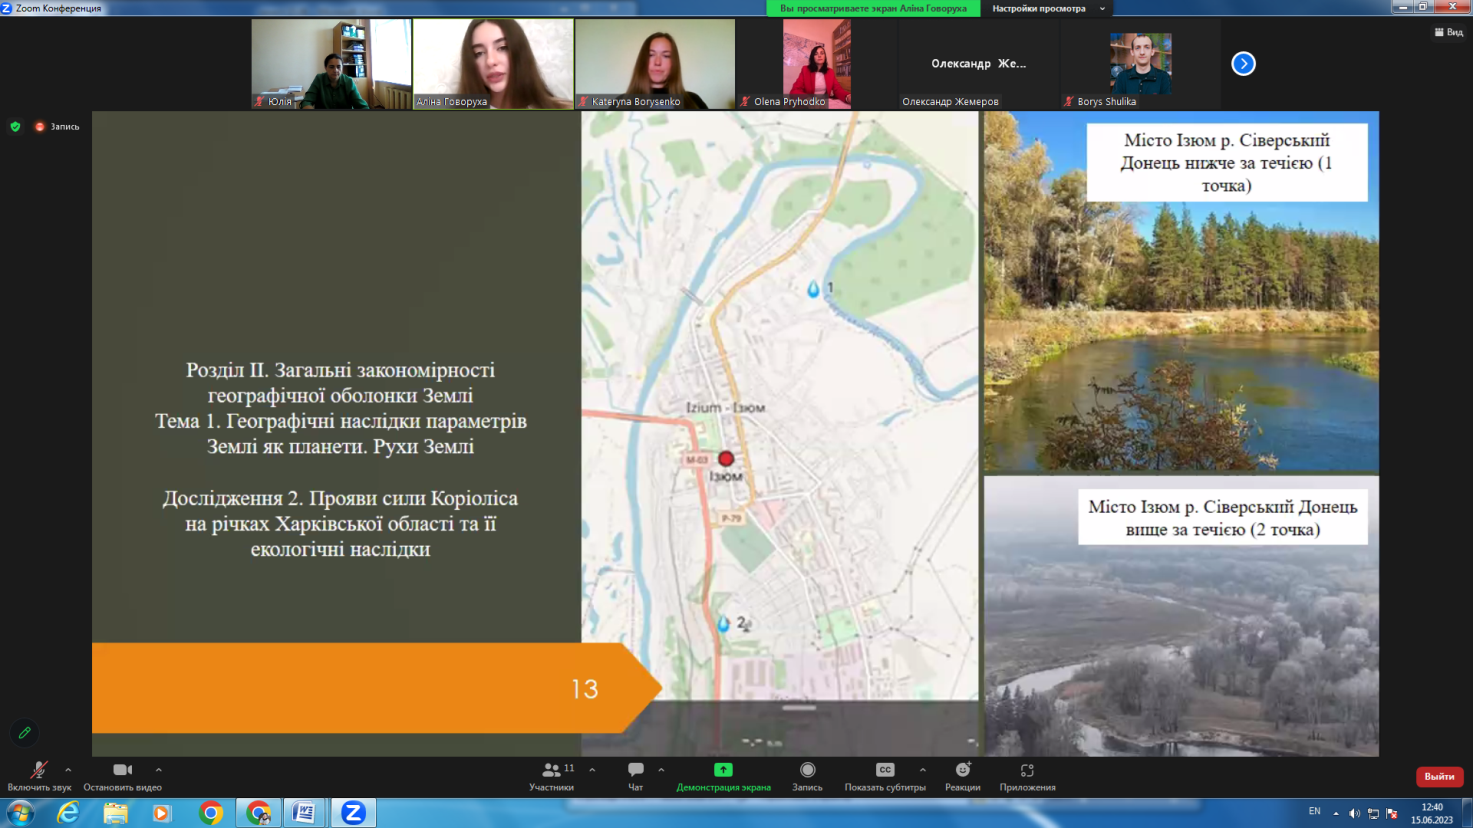1473x828 pixels.
Task: Open the Вид view layout menu
Action: click(1448, 32)
